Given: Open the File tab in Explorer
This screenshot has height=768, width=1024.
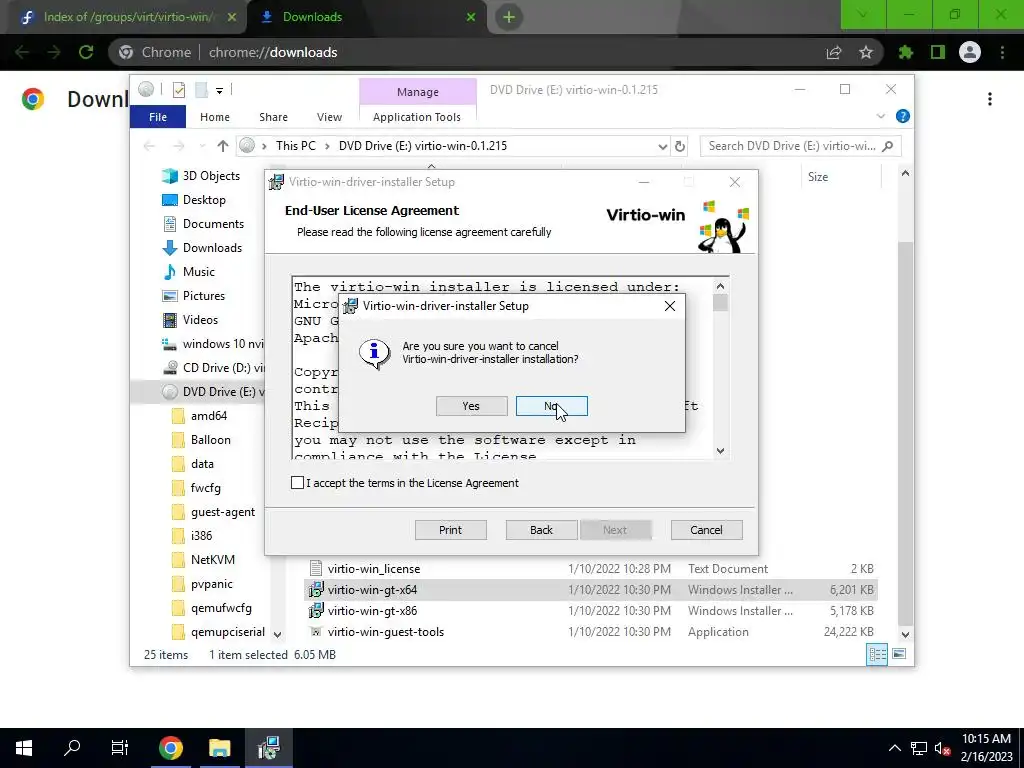Looking at the screenshot, I should click(x=158, y=117).
